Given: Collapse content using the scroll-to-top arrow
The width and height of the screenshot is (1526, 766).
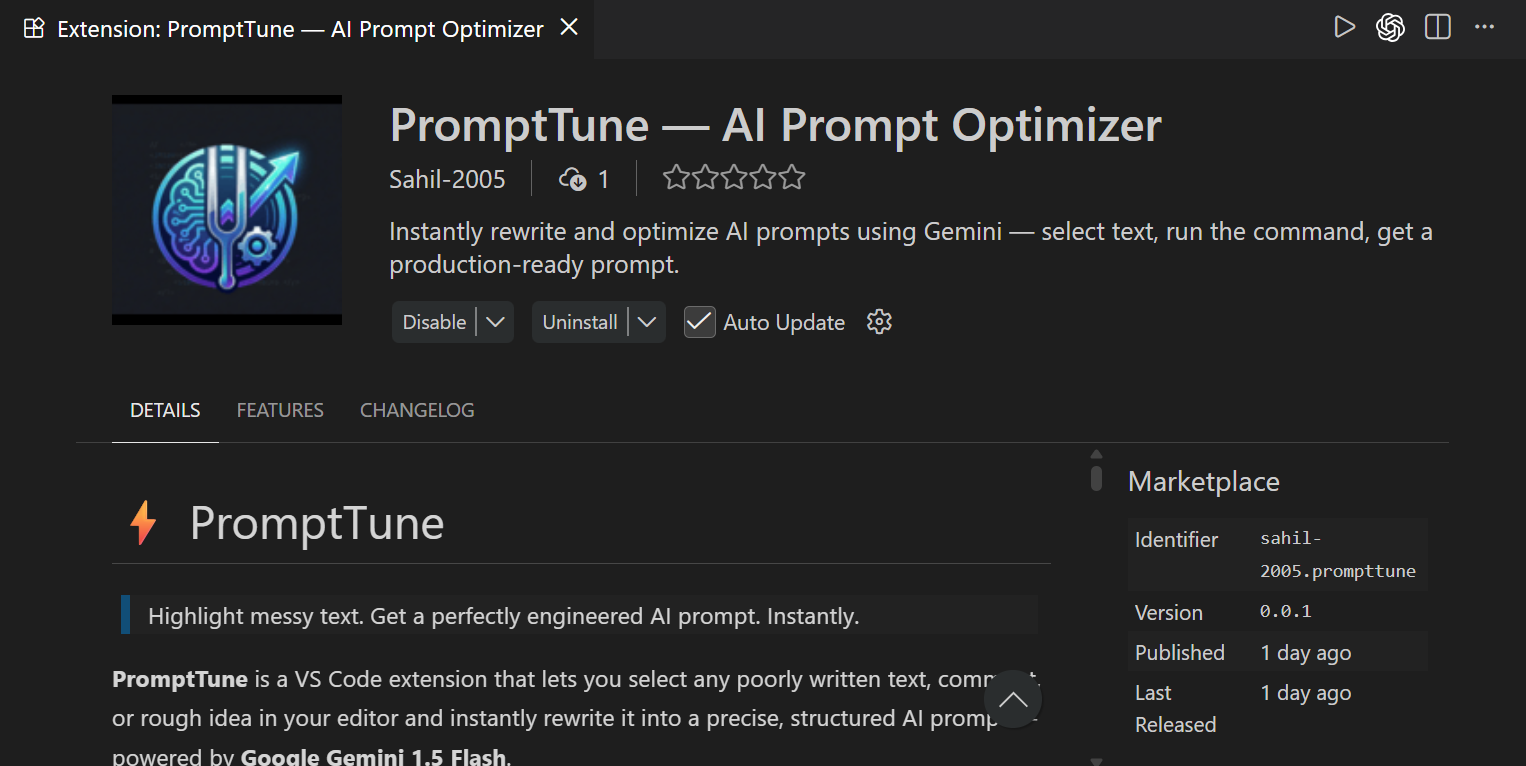Looking at the screenshot, I should point(1012,699).
